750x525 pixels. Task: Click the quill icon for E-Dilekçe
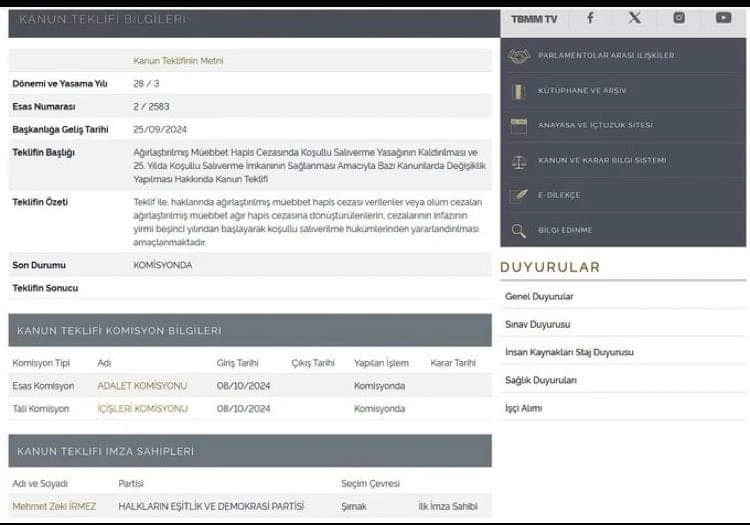(x=519, y=196)
